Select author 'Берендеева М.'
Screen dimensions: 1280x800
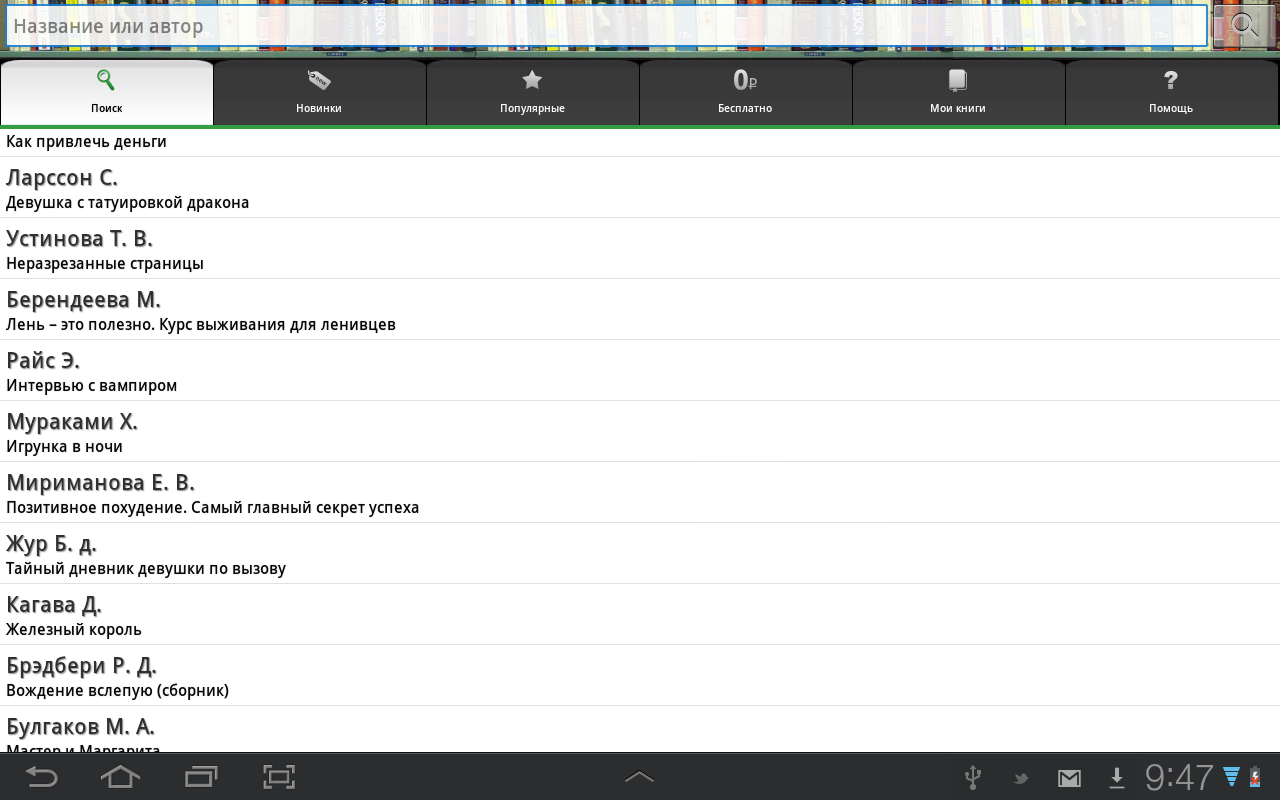[x=83, y=300]
